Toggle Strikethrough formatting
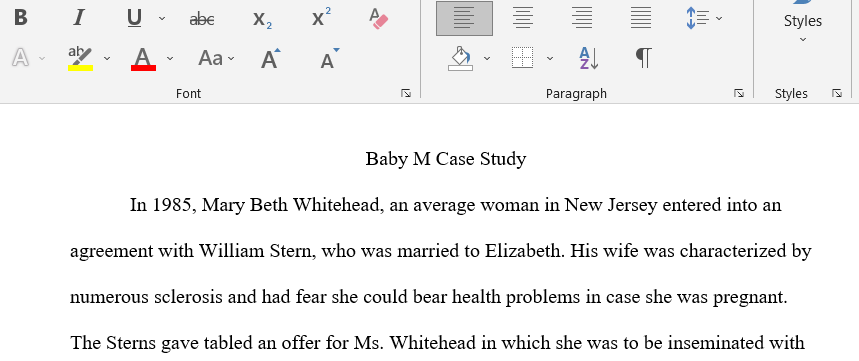 tap(202, 19)
